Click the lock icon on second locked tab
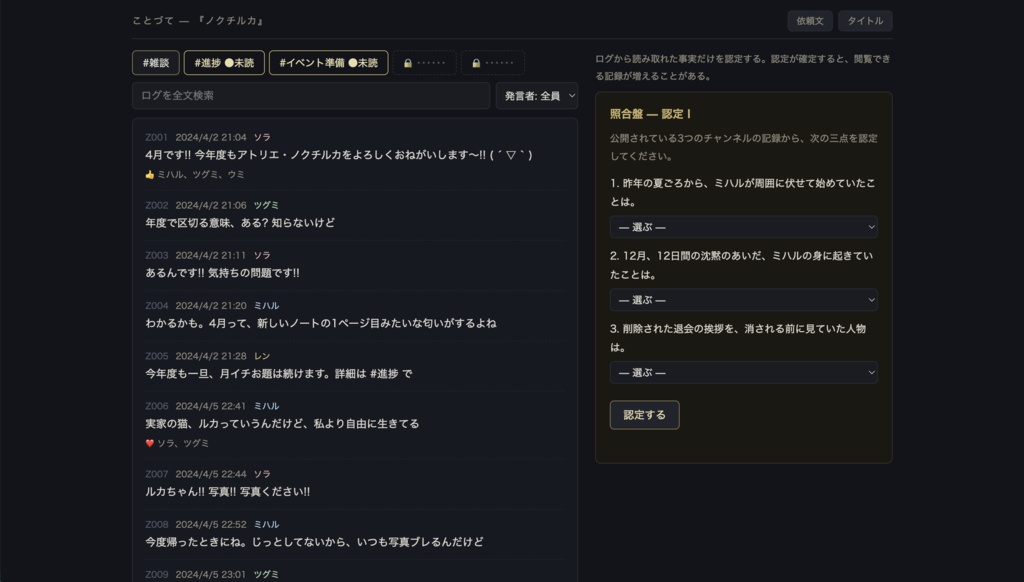 (476, 63)
